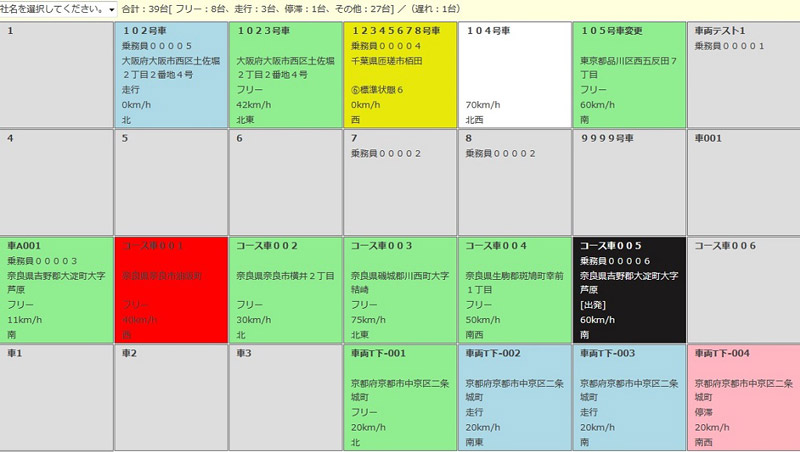Open the コース車004 vehicle tile

point(515,290)
